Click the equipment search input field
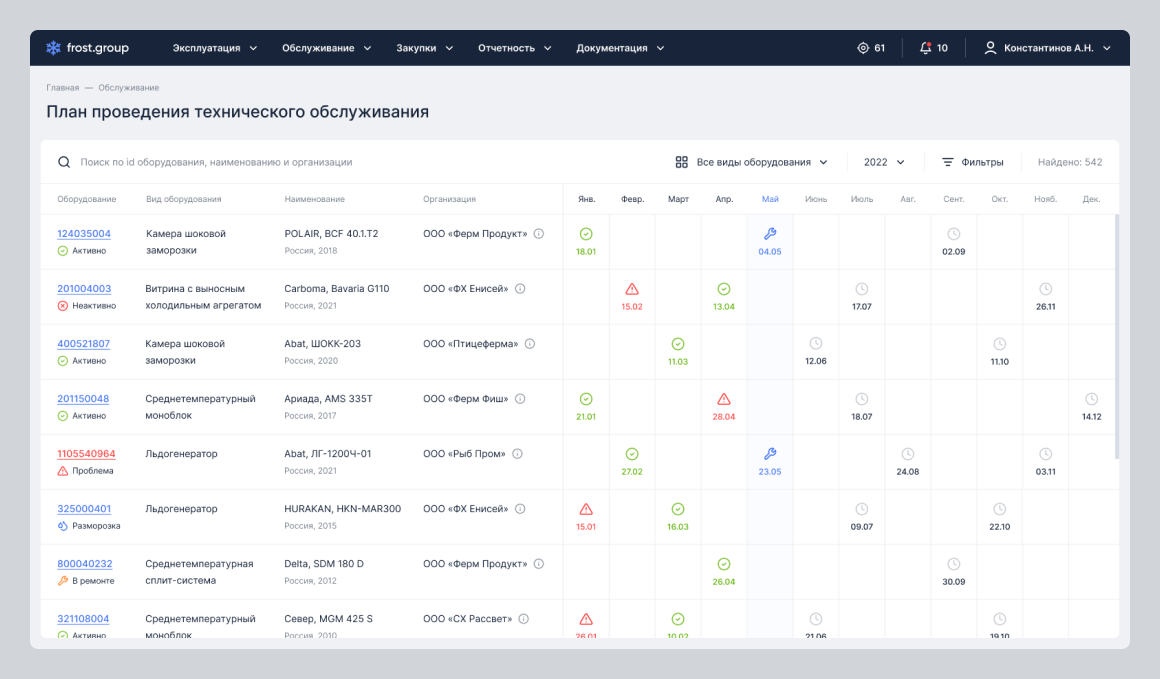Image resolution: width=1160 pixels, height=679 pixels. pyautogui.click(x=216, y=162)
